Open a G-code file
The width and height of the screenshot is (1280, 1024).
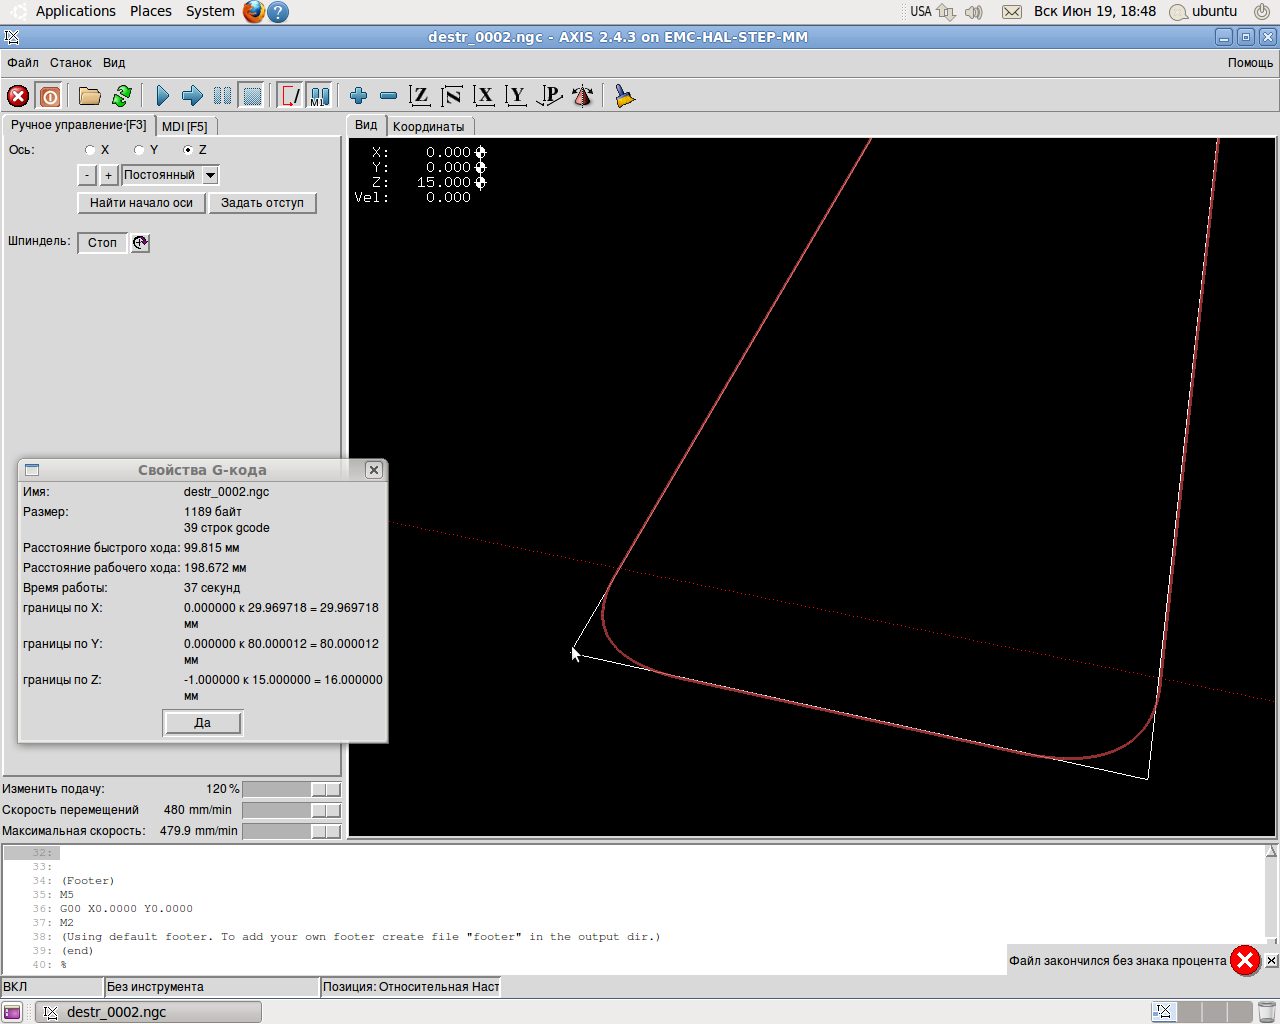[90, 96]
